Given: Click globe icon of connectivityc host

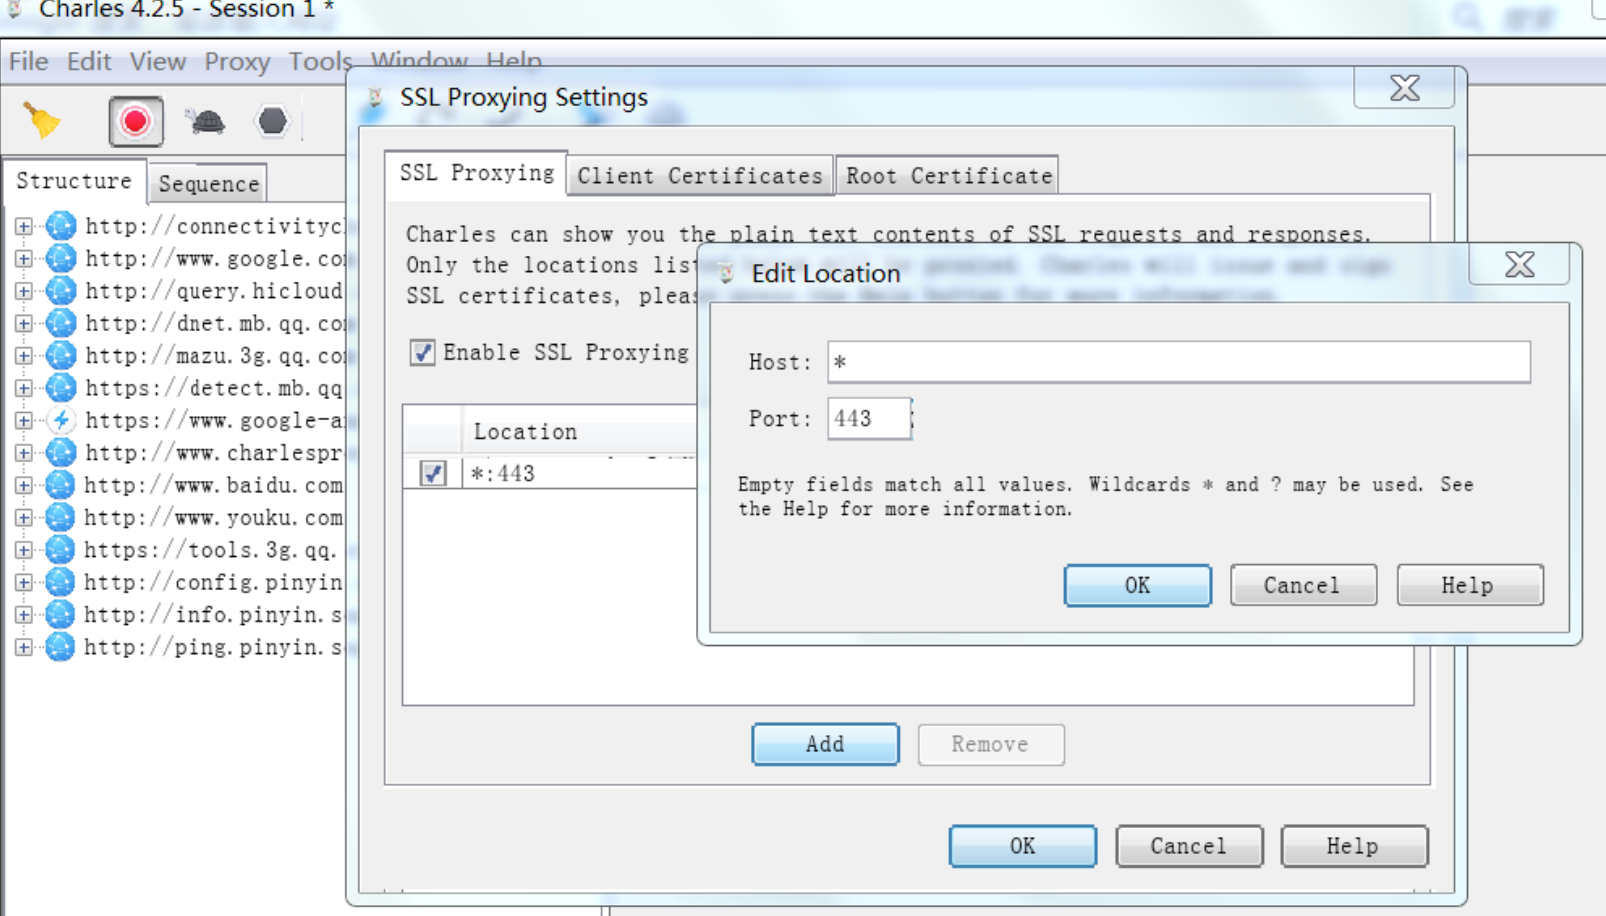Looking at the screenshot, I should point(61,226).
